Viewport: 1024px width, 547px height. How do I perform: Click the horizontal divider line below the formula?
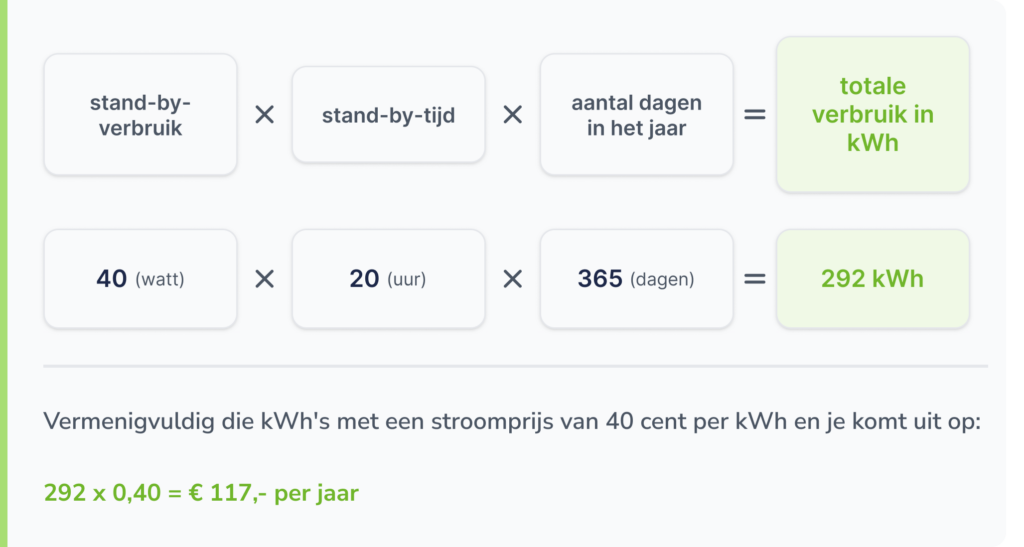click(516, 366)
